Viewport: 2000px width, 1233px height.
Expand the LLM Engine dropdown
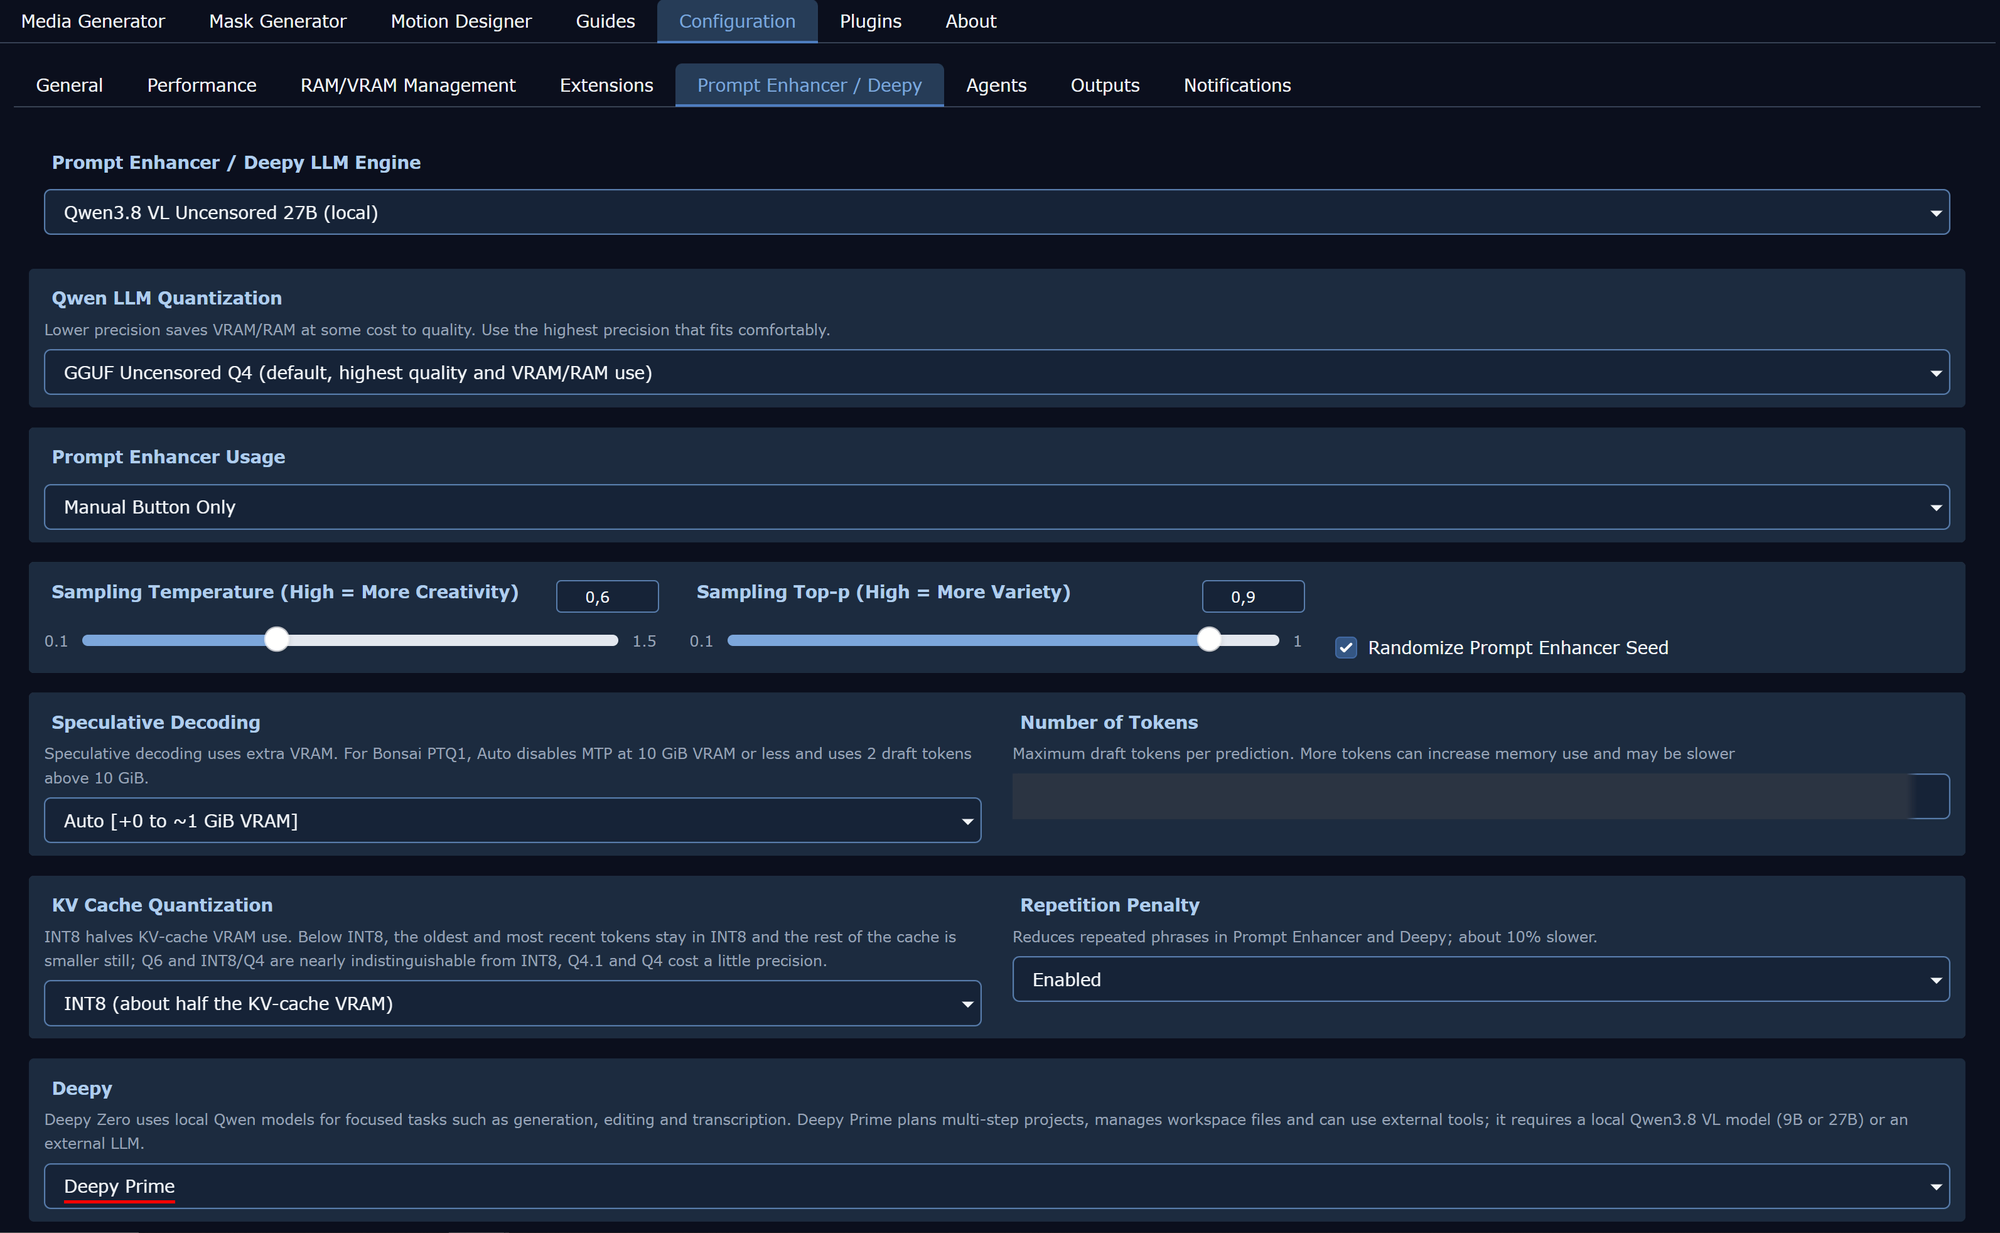(996, 212)
